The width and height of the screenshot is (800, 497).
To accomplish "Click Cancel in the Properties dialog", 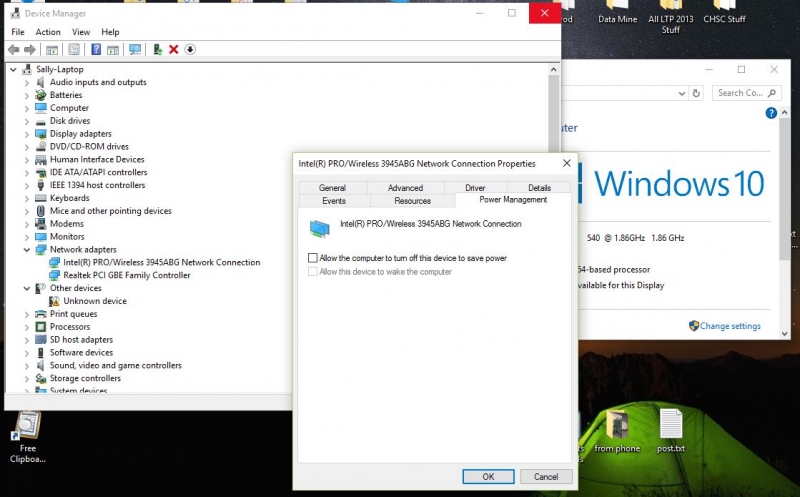I will coord(546,477).
